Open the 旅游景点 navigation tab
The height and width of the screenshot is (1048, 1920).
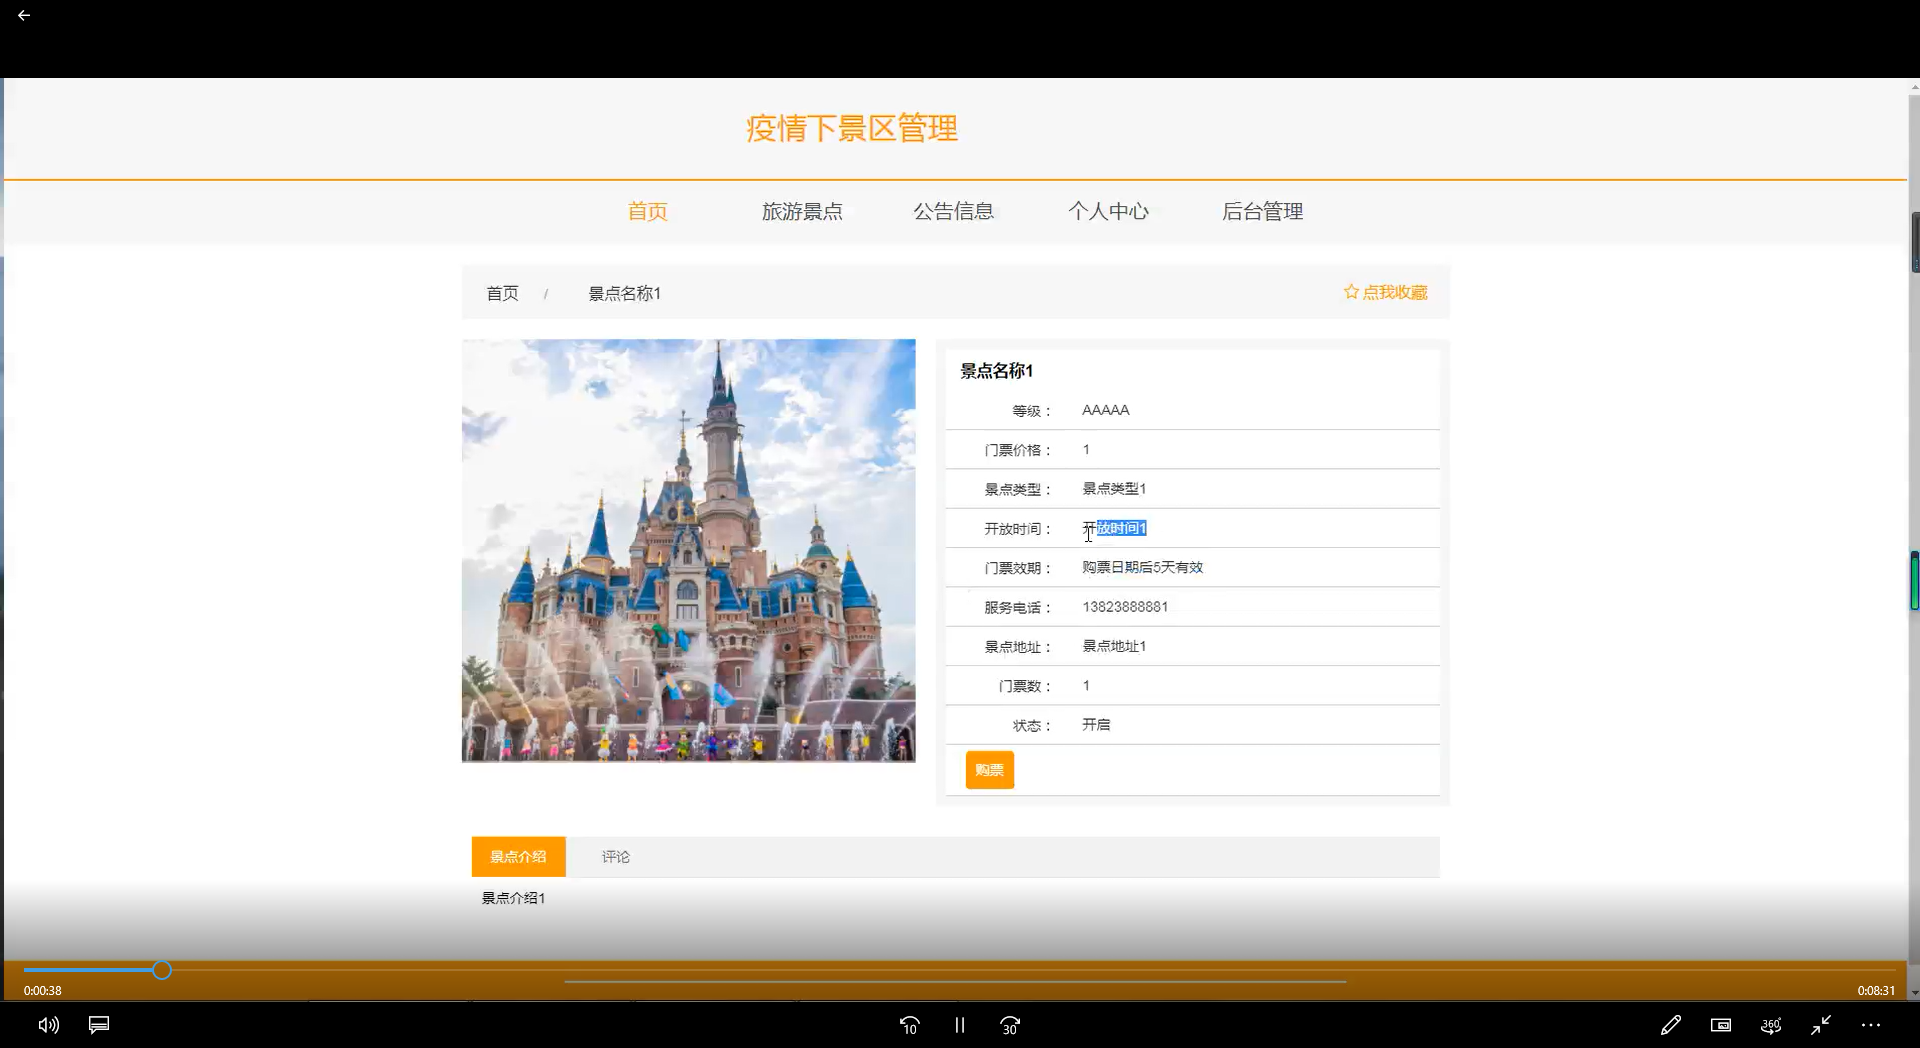(802, 211)
